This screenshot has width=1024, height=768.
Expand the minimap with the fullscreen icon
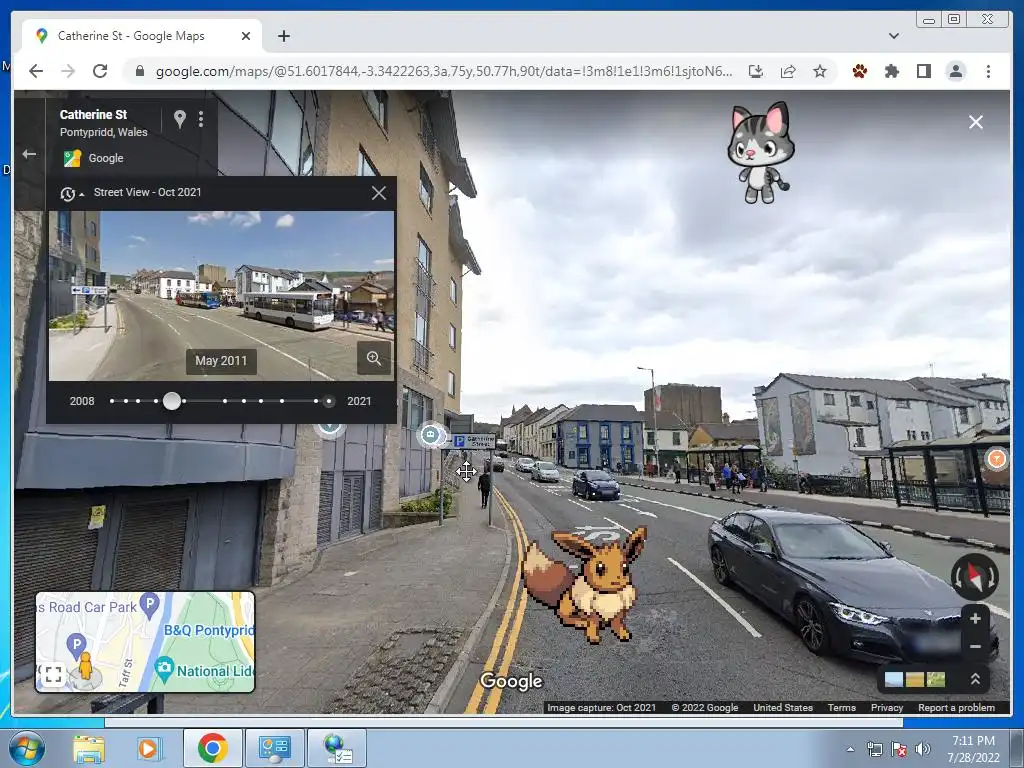pos(53,674)
